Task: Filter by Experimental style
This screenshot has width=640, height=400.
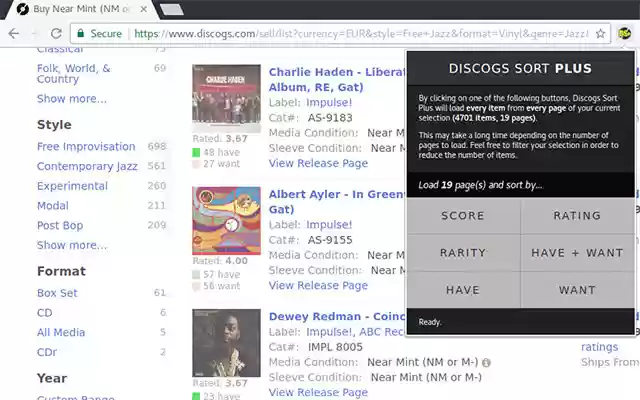Action: [x=72, y=186]
